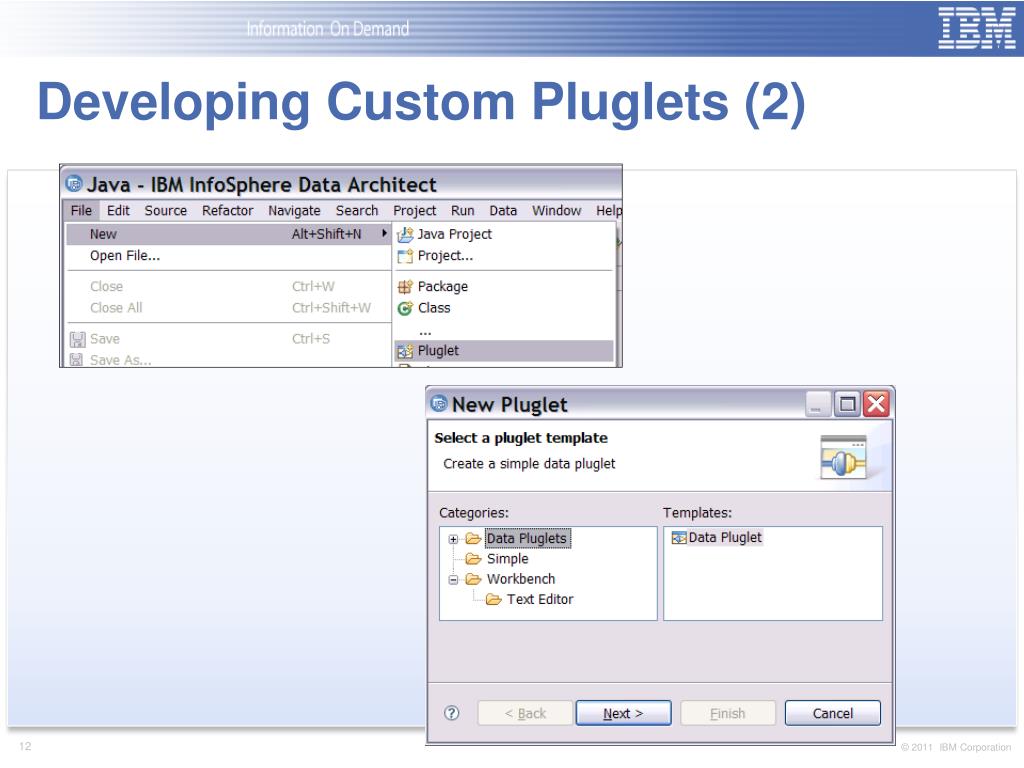Click the Data Pluglets folder icon

[x=473, y=539]
